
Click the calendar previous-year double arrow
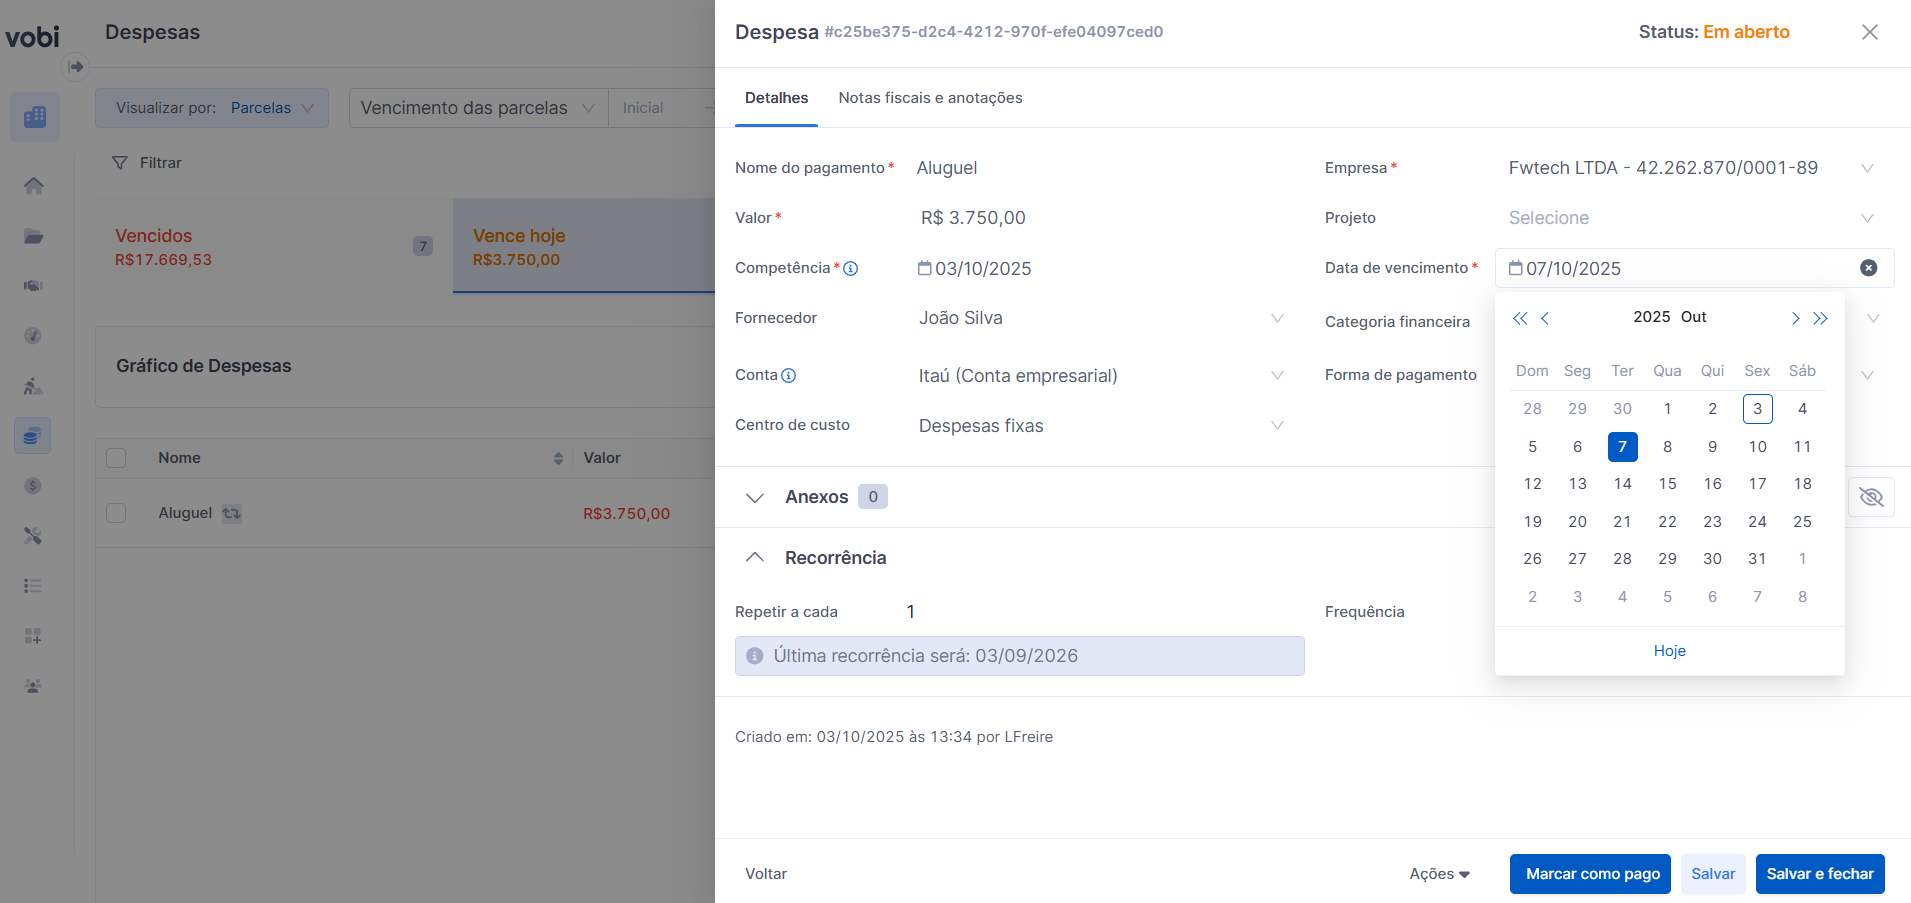coord(1520,318)
